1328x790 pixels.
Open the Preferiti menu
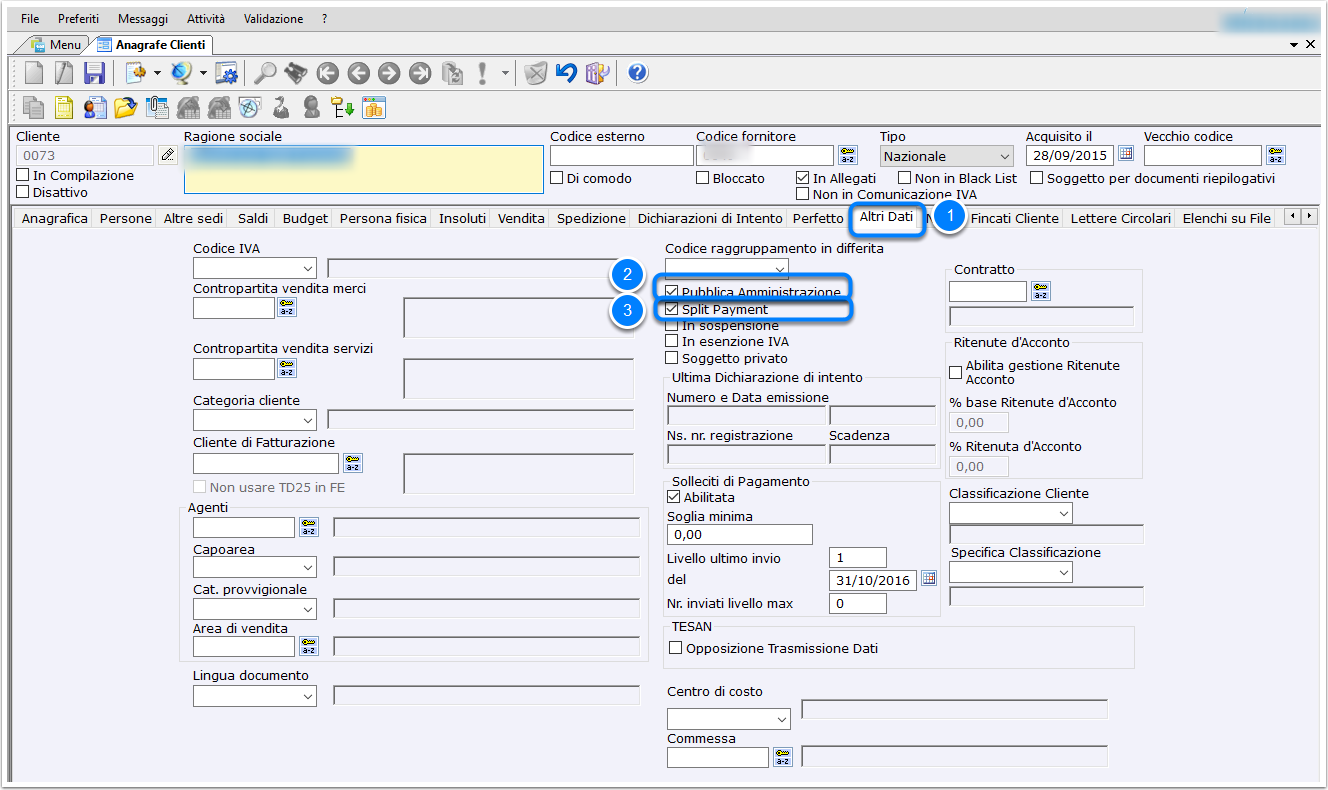78,19
